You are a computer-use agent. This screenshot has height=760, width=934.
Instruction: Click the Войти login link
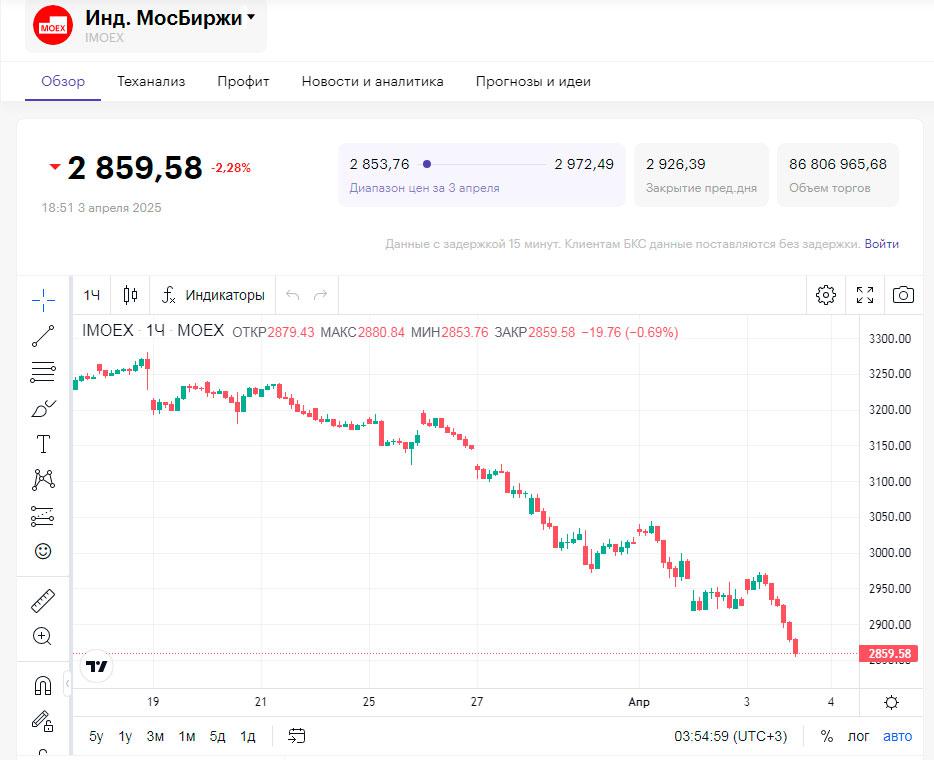point(882,244)
